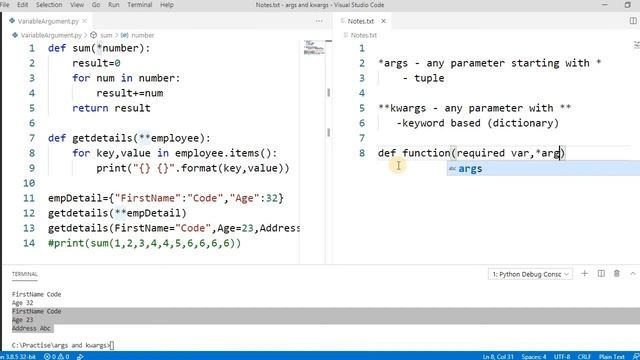
Task: Click the minimap of the Python editor
Action: tap(314, 47)
